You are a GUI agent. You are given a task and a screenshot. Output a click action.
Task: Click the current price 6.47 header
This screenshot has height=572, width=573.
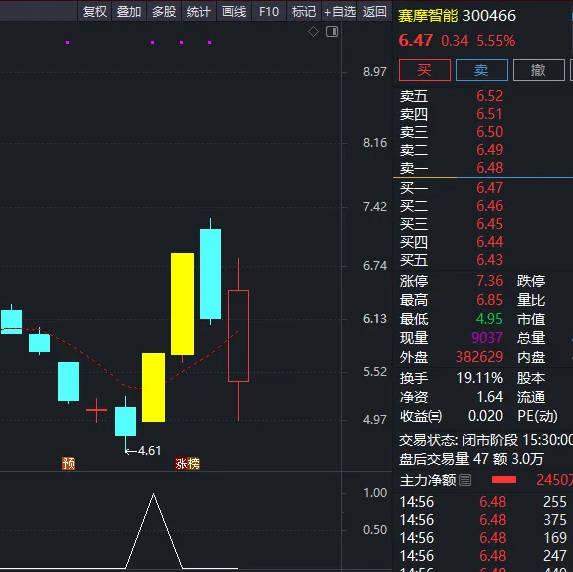pyautogui.click(x=415, y=40)
